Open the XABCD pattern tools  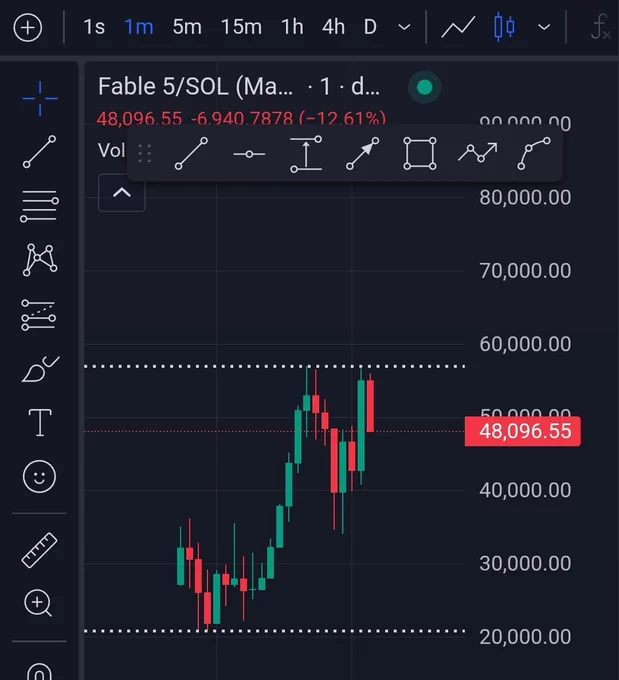(x=39, y=260)
